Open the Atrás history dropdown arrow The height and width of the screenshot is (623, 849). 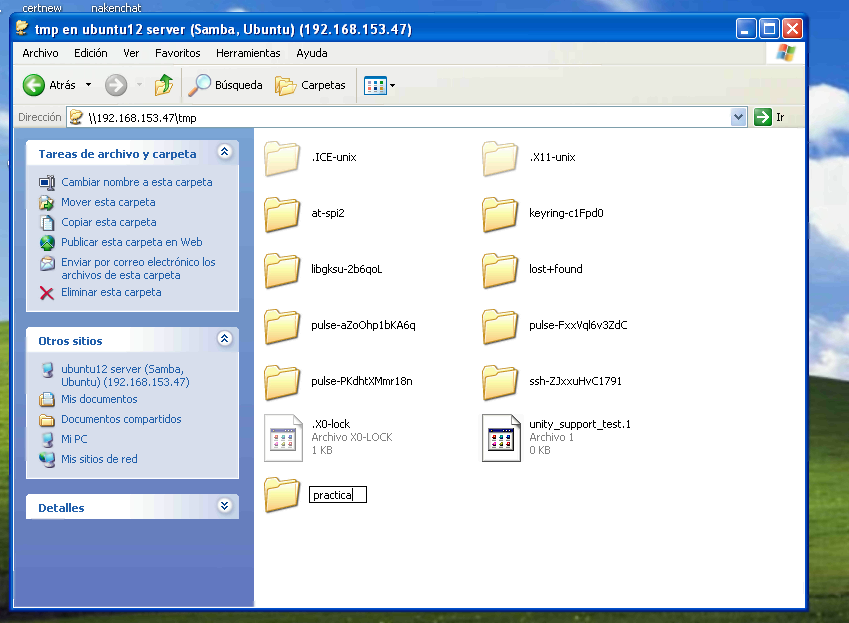point(88,86)
